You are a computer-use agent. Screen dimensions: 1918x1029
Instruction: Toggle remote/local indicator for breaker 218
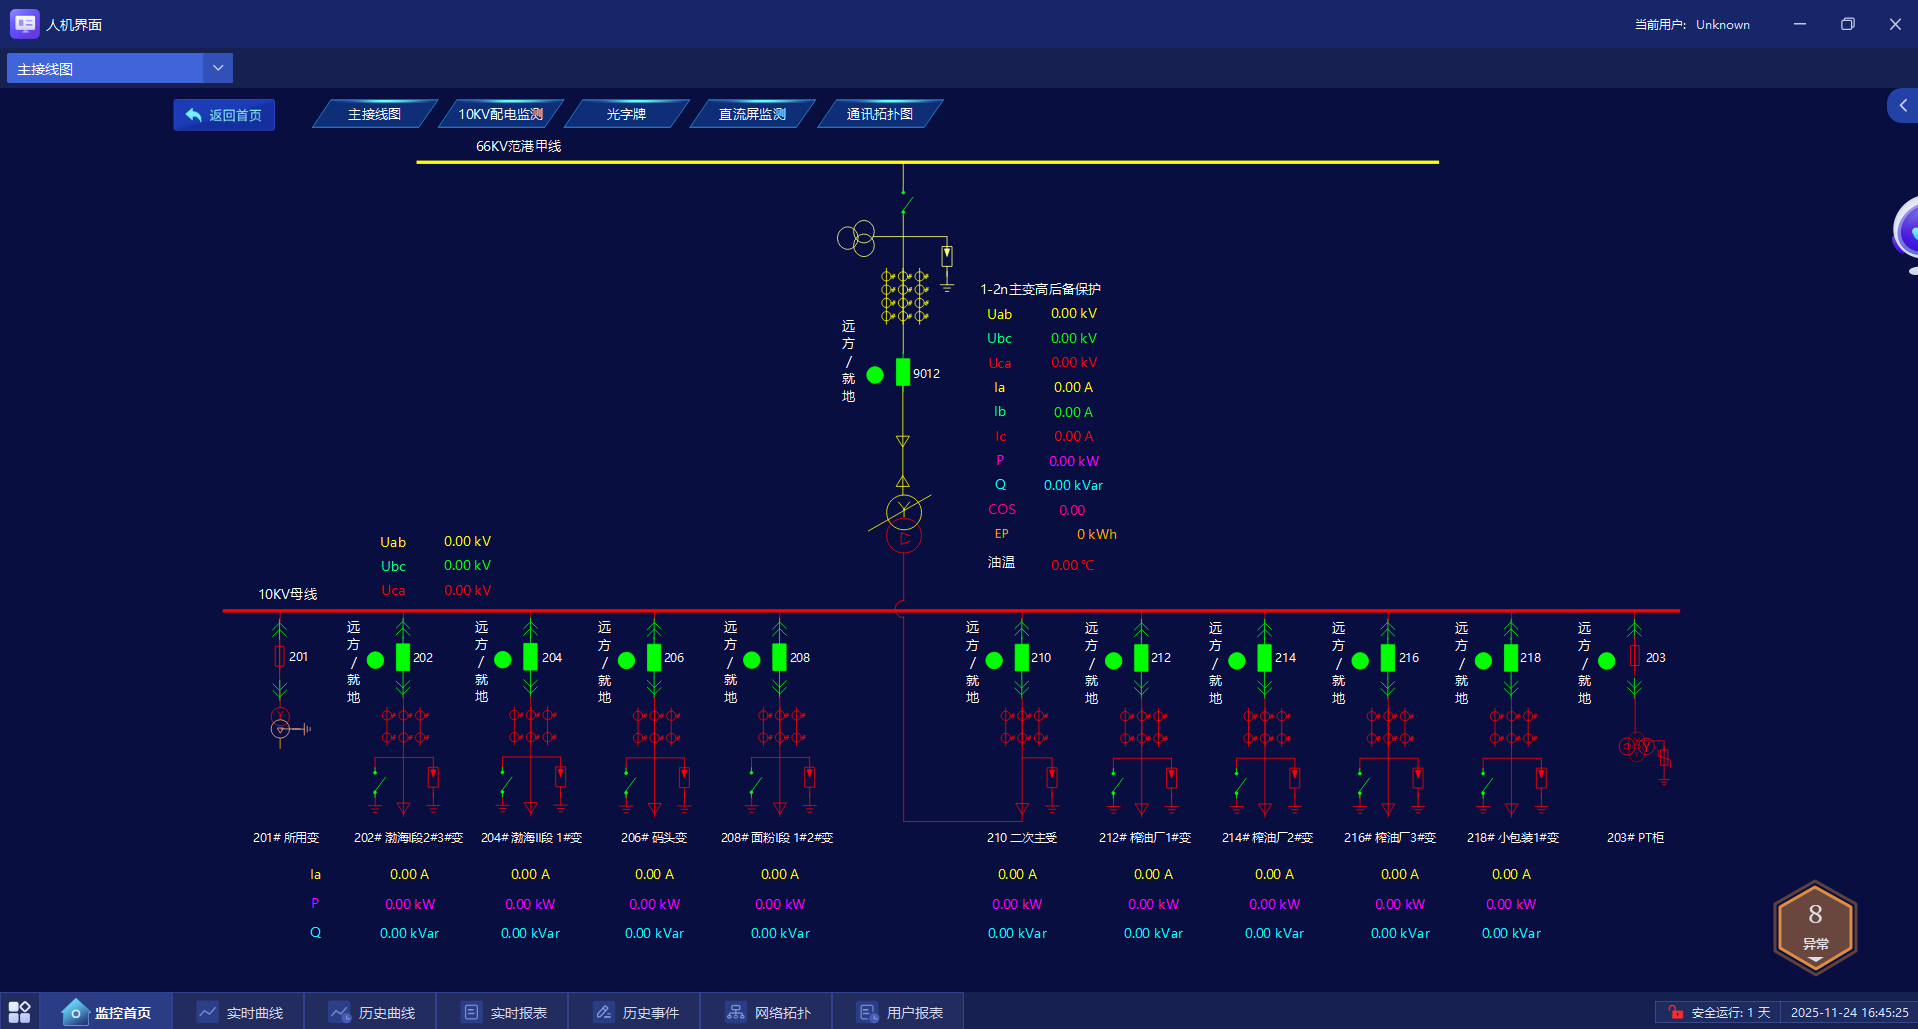pyautogui.click(x=1483, y=661)
